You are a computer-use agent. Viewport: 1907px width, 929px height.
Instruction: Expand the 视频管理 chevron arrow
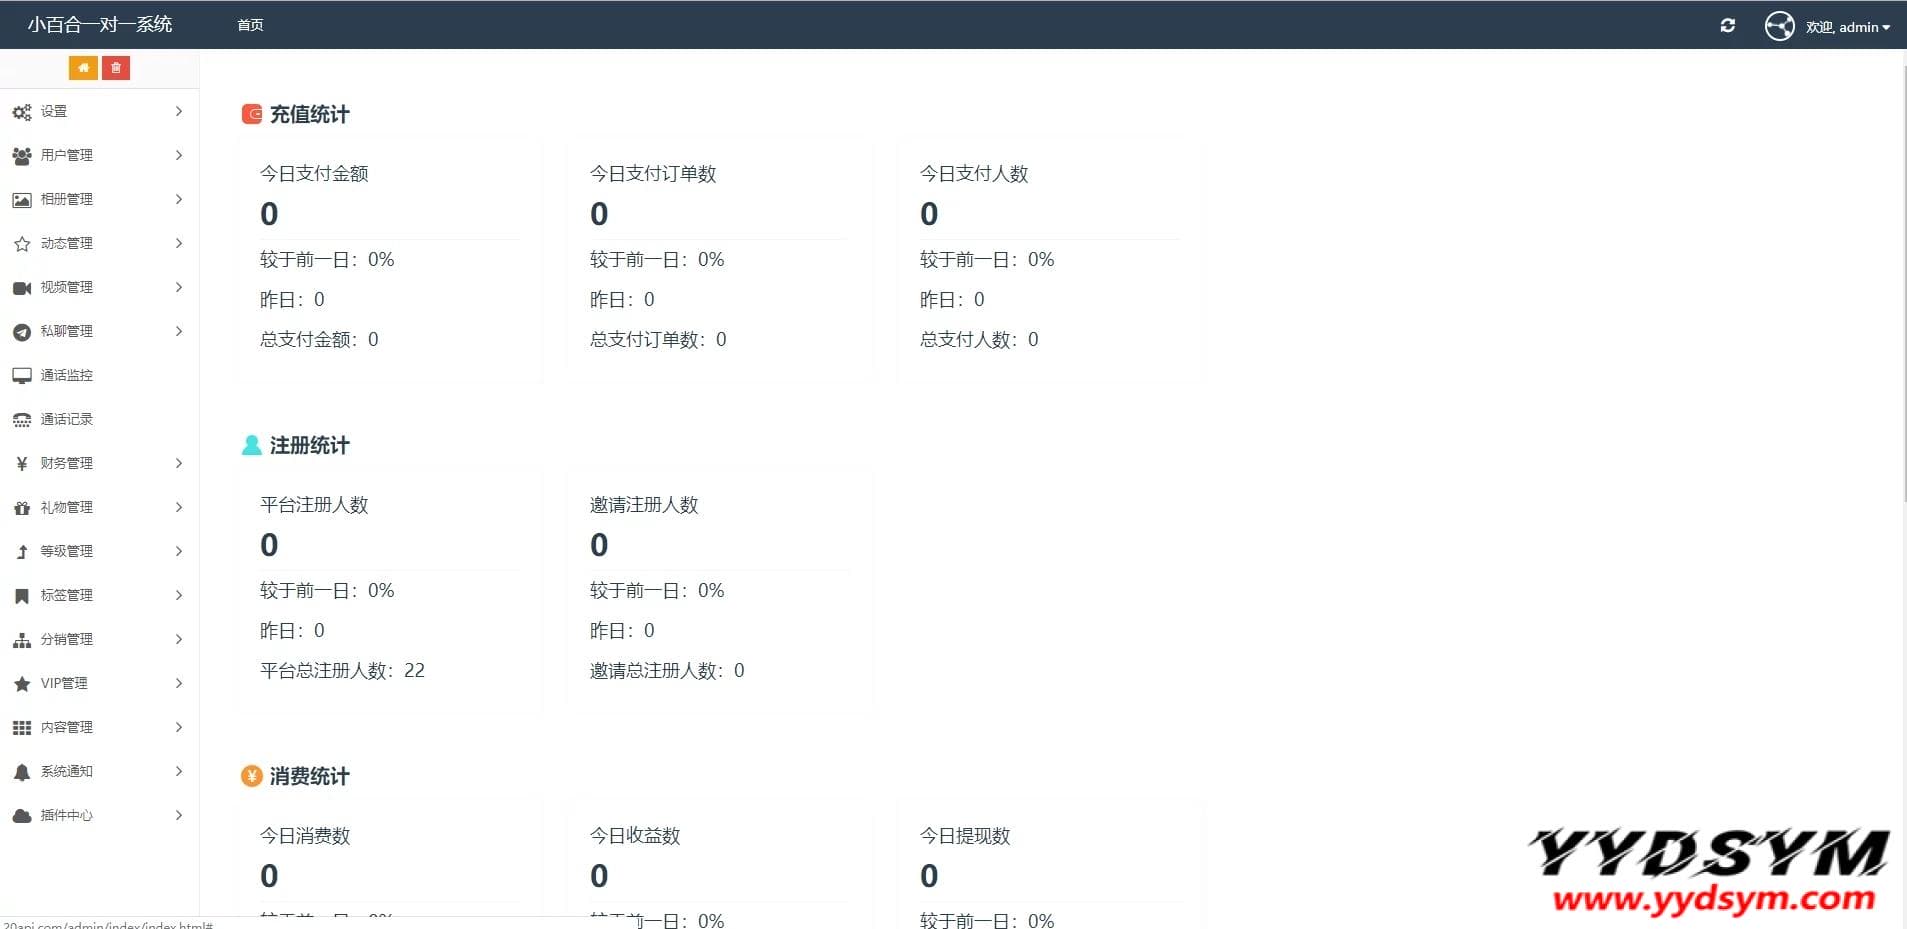coord(179,287)
